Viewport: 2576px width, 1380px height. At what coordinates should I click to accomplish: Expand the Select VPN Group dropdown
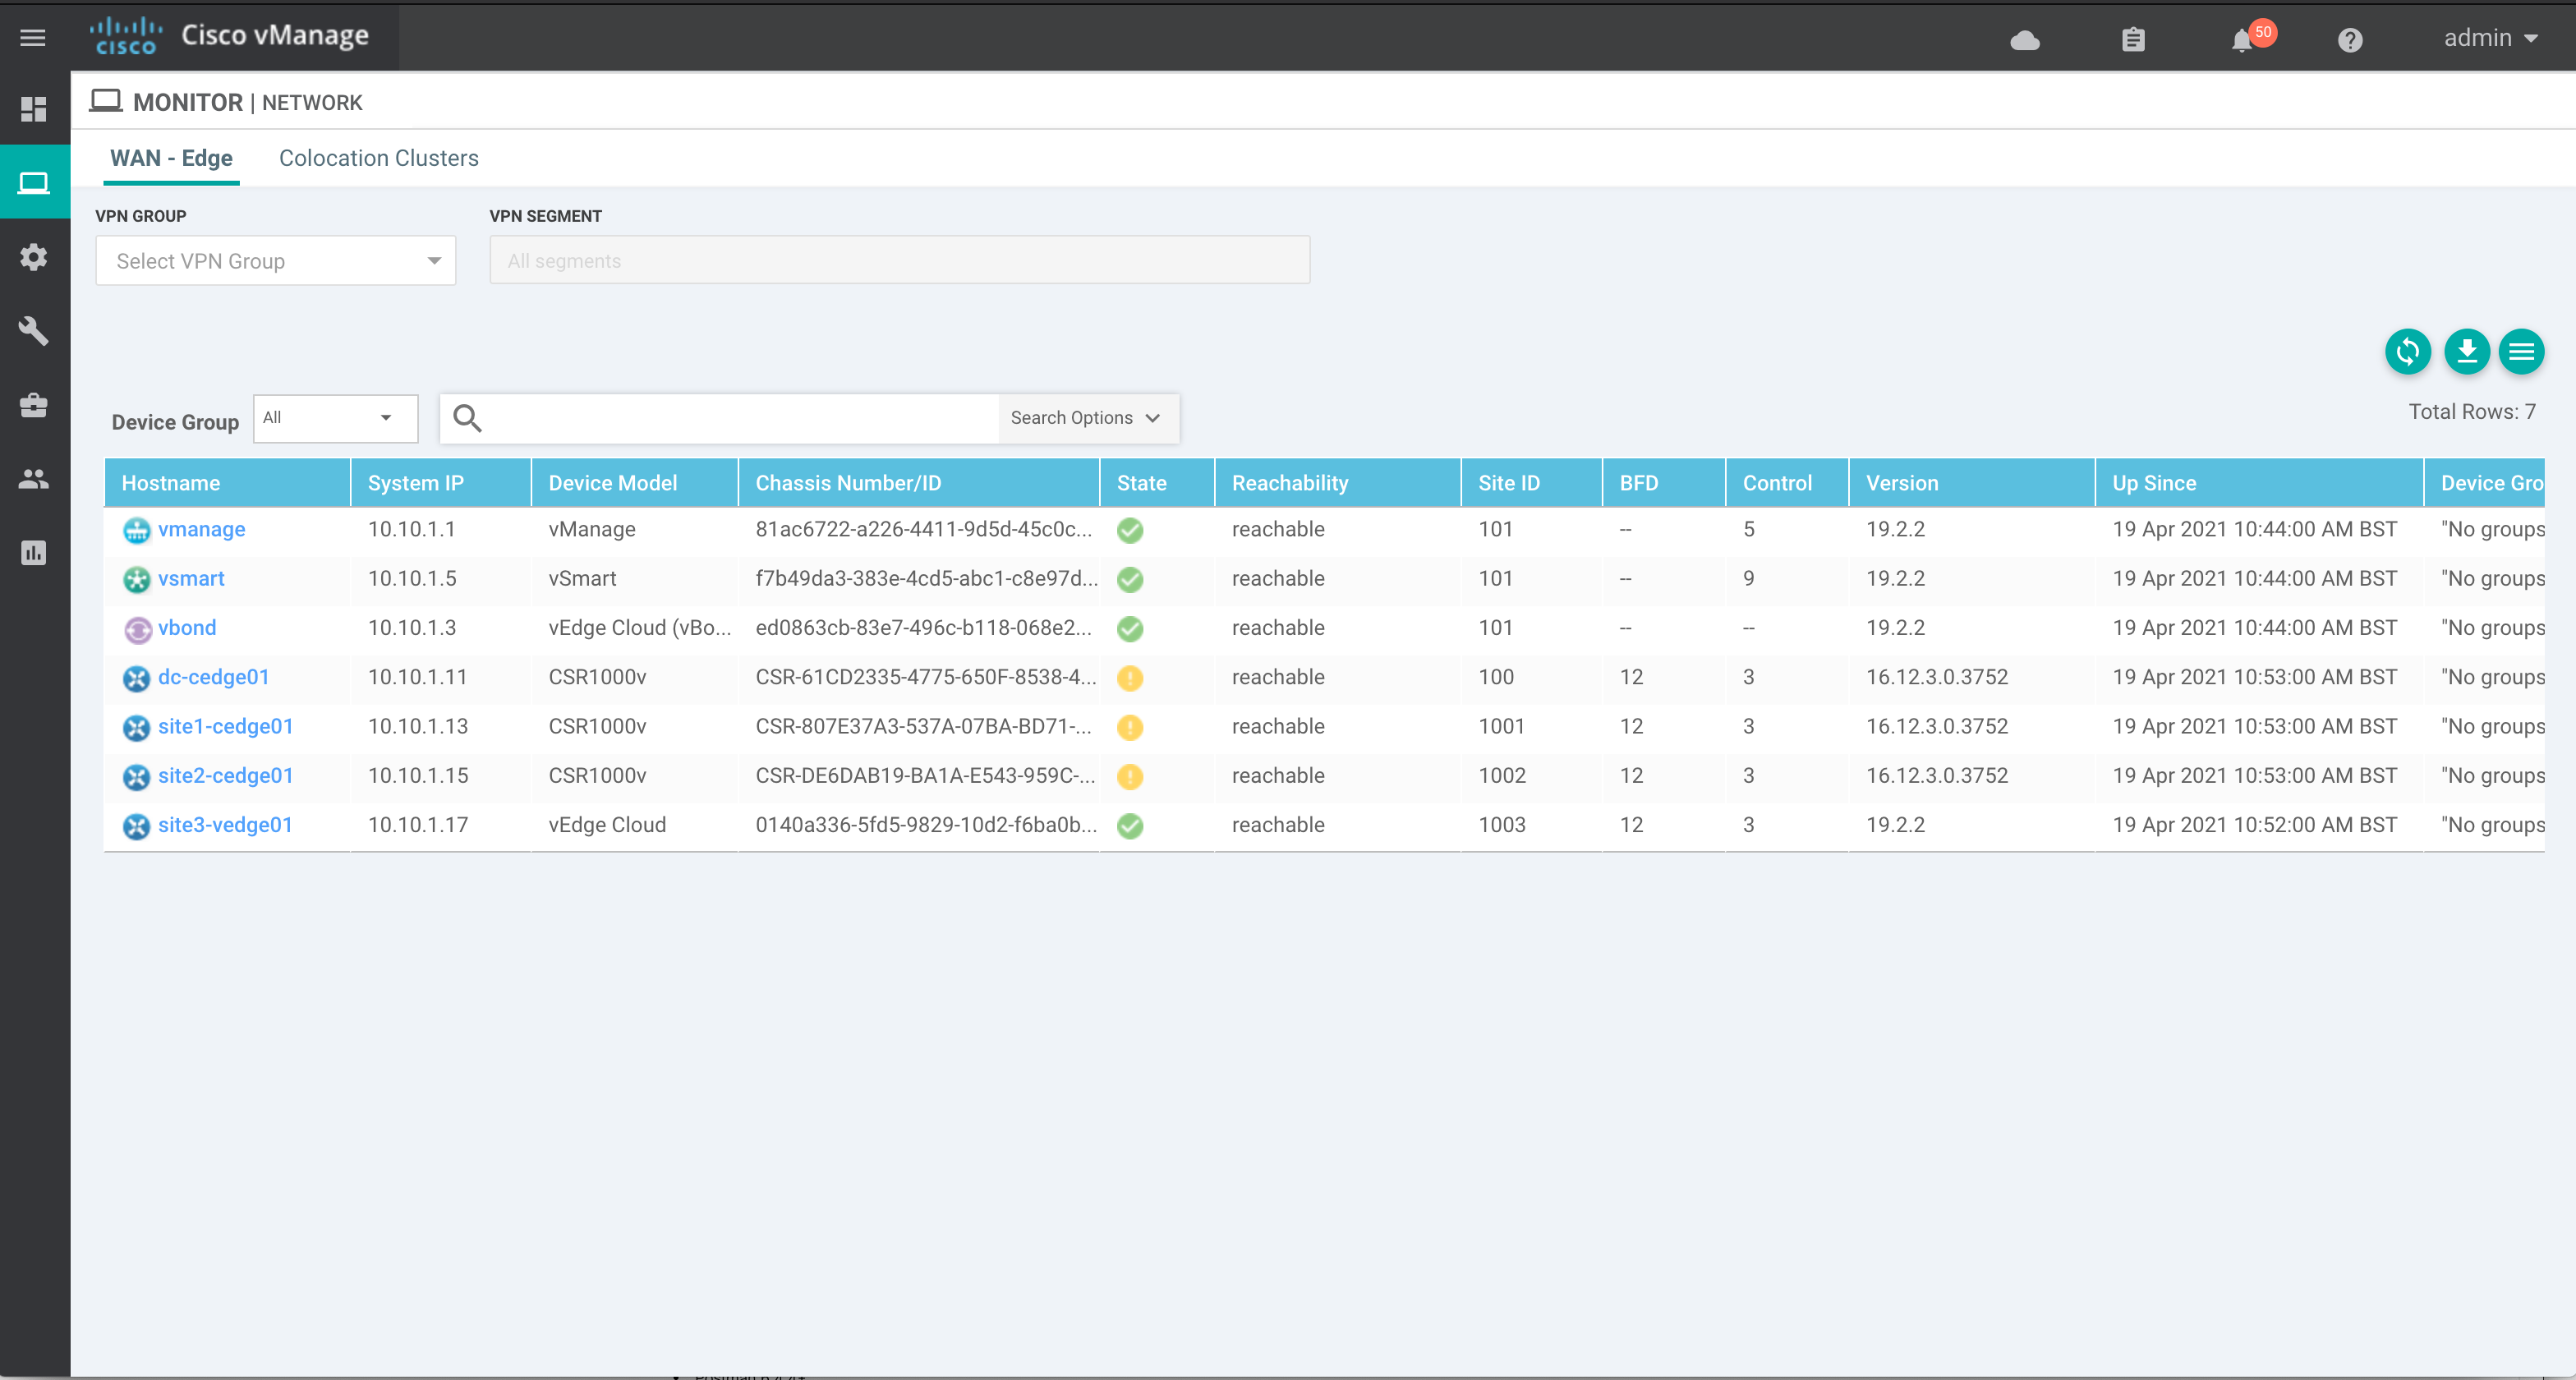276,261
